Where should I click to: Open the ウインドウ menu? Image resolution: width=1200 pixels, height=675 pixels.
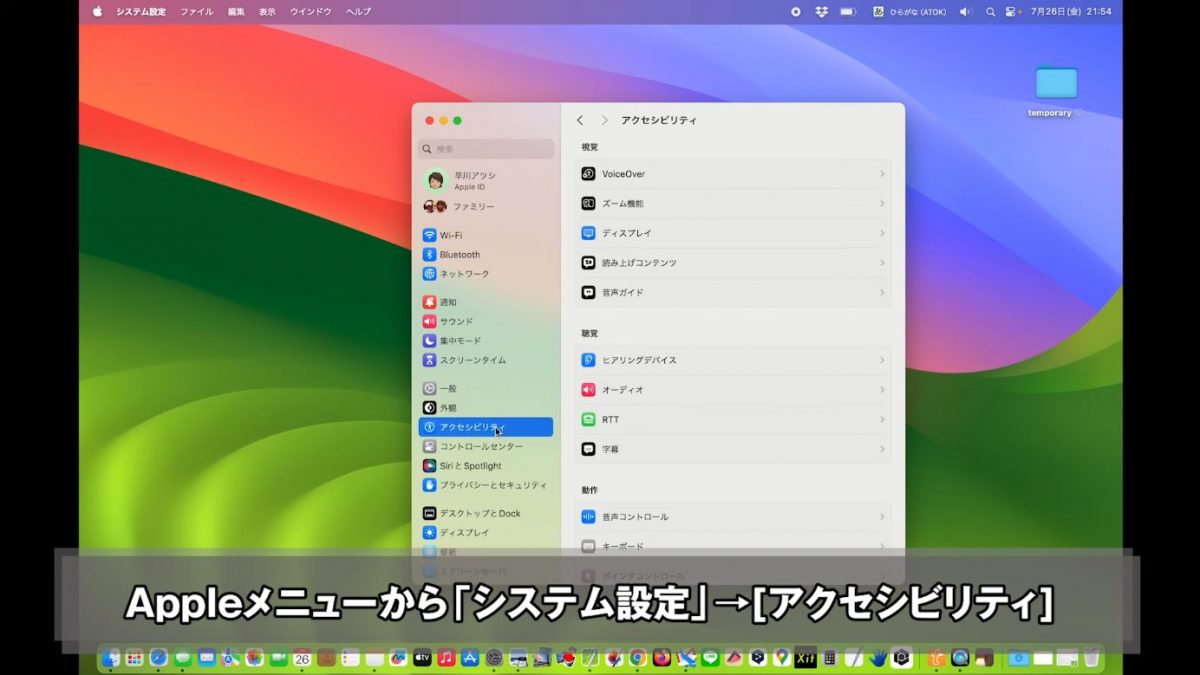tap(311, 12)
